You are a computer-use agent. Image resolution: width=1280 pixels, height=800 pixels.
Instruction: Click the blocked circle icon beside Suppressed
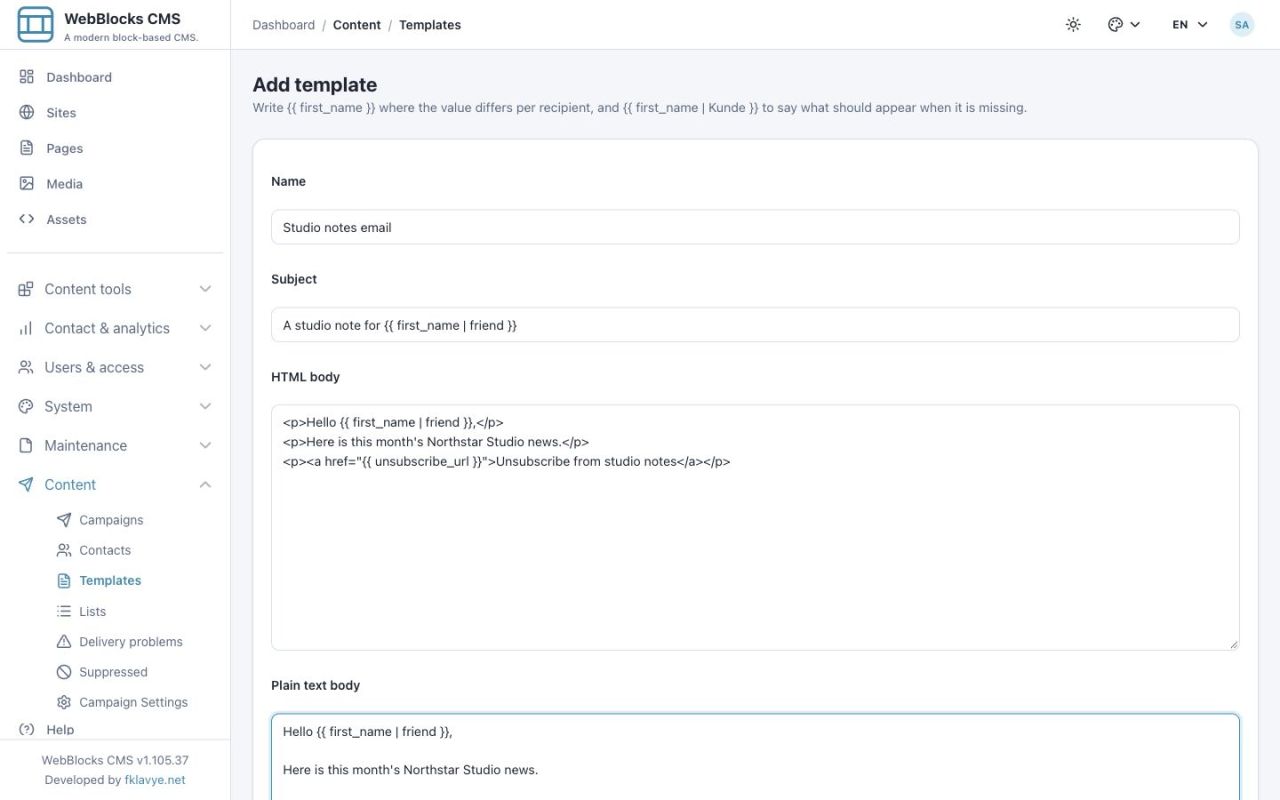pyautogui.click(x=64, y=672)
